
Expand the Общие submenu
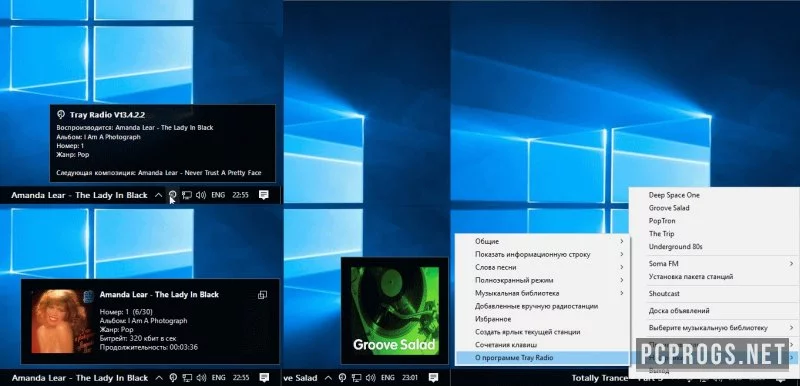coord(542,241)
